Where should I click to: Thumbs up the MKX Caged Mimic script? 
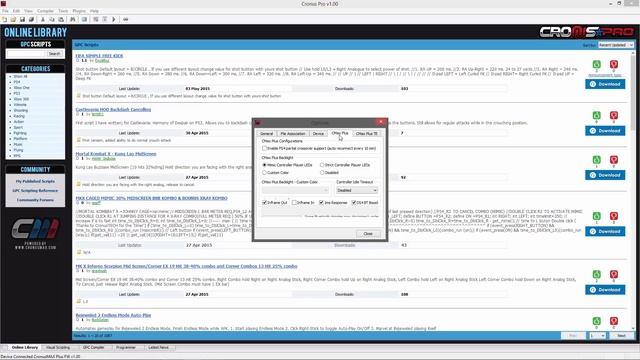pos(596,216)
